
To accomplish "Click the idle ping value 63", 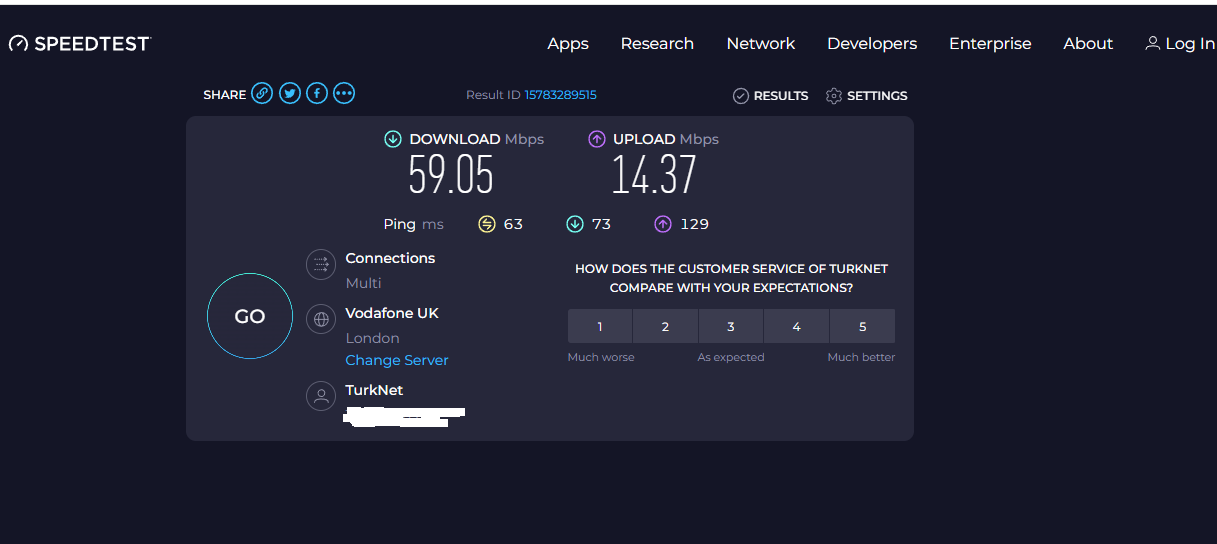I will pyautogui.click(x=513, y=224).
